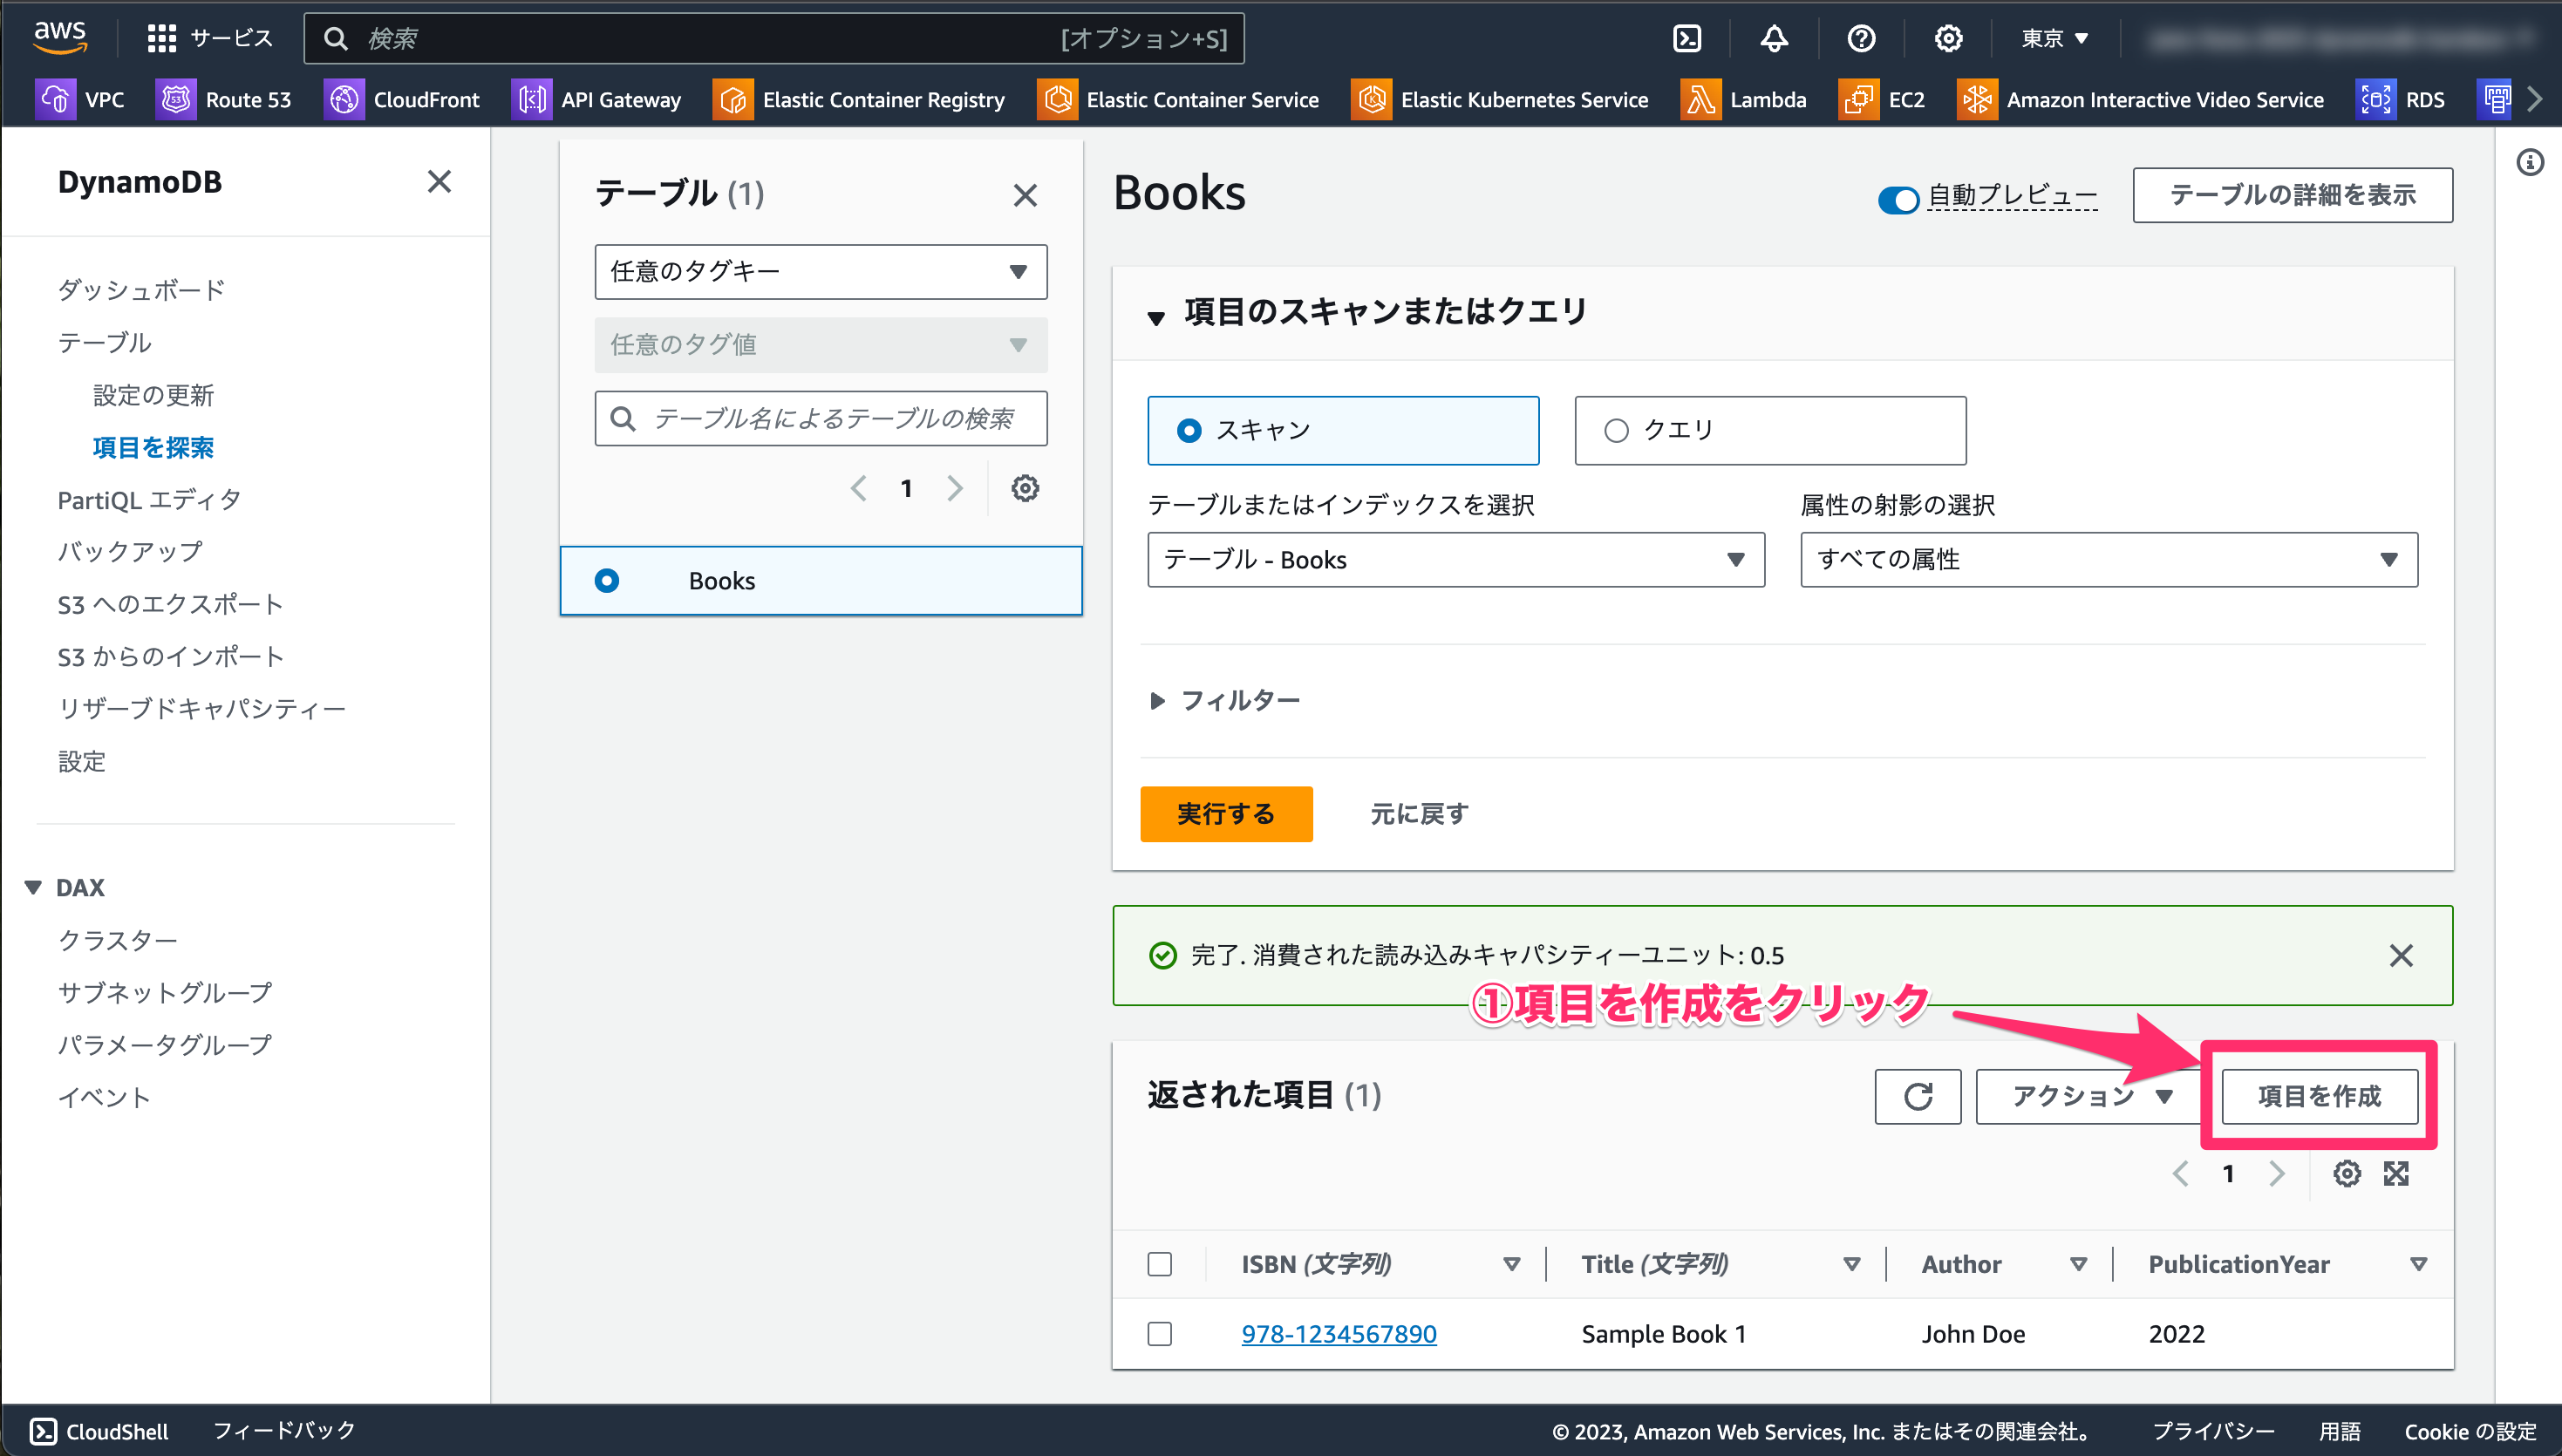Open the 任意のタグキー dropdown

tap(821, 271)
